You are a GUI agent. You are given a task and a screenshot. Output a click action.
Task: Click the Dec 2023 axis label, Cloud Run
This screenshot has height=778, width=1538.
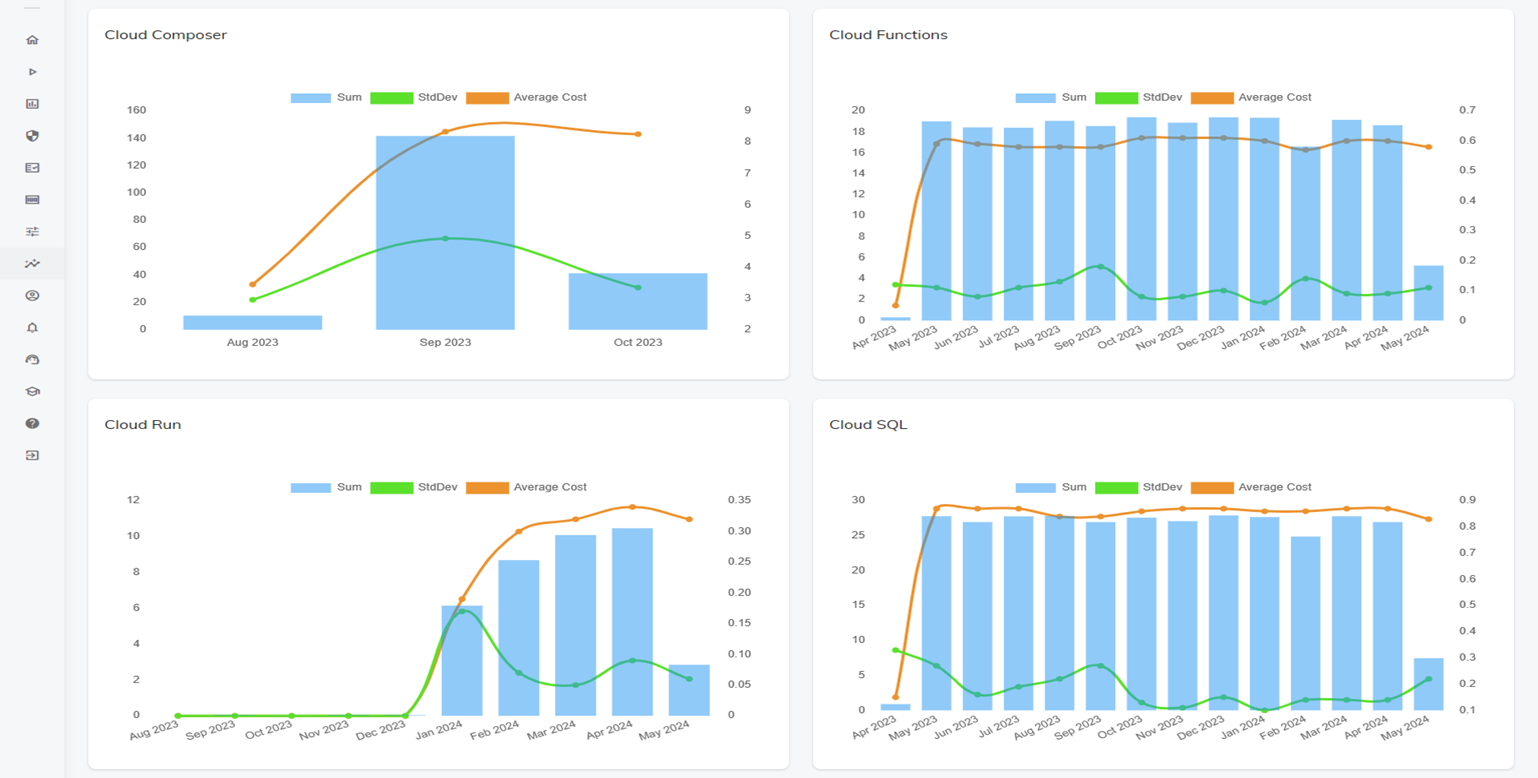pos(379,730)
